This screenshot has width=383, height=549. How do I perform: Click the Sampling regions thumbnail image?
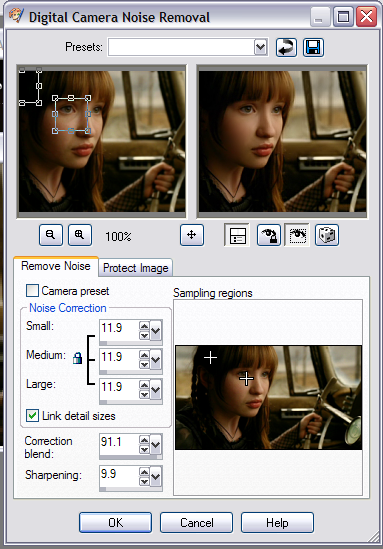[269, 398]
